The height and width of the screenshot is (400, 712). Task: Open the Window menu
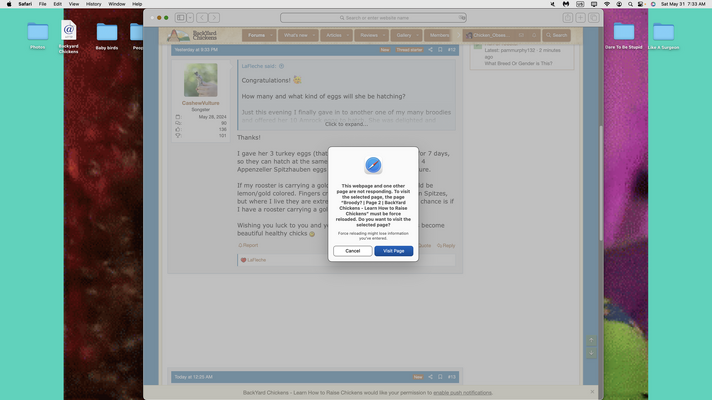[117, 4]
